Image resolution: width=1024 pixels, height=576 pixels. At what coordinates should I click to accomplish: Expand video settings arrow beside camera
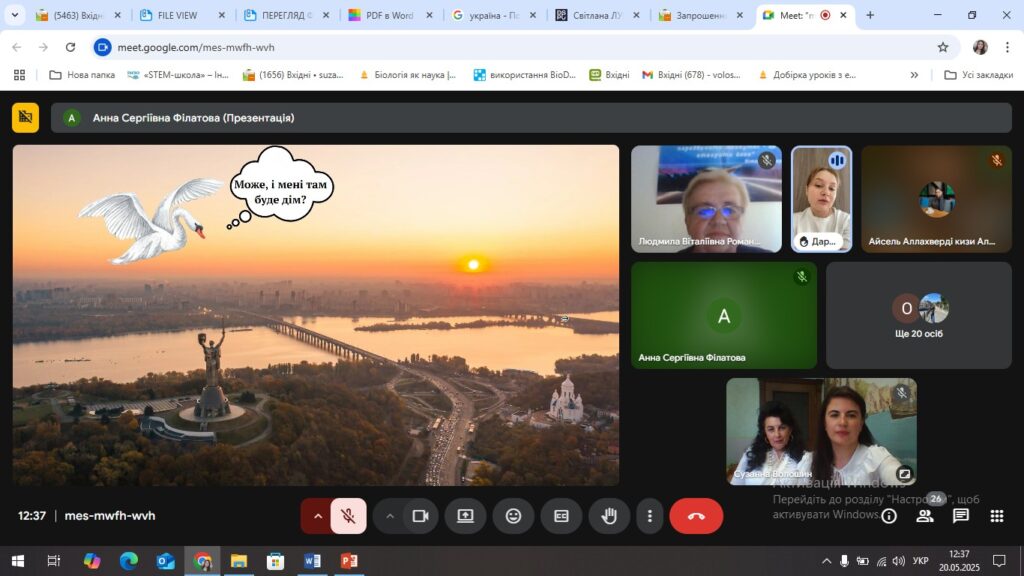point(390,516)
